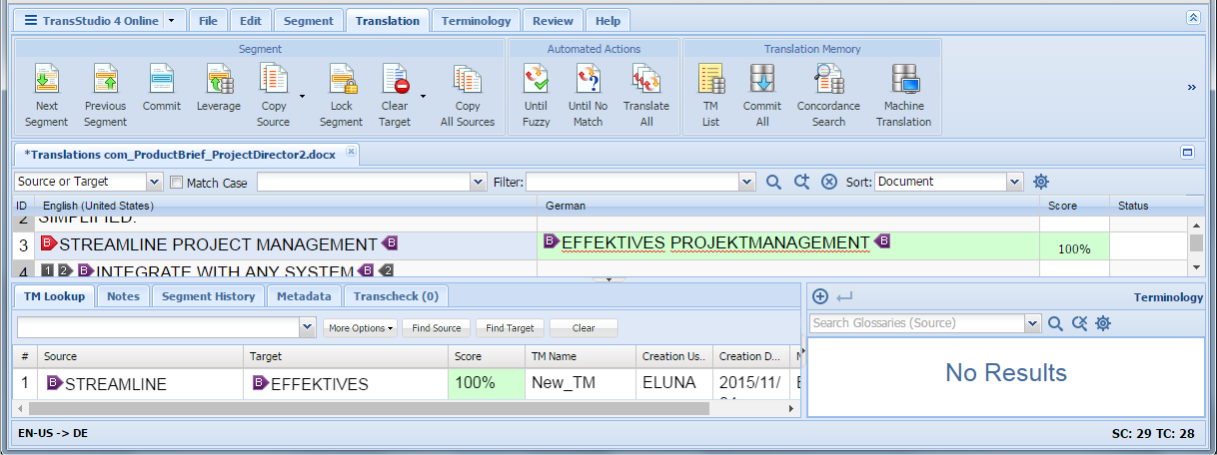1217x455 pixels.
Task: Open the Metadata tab
Action: (x=304, y=296)
